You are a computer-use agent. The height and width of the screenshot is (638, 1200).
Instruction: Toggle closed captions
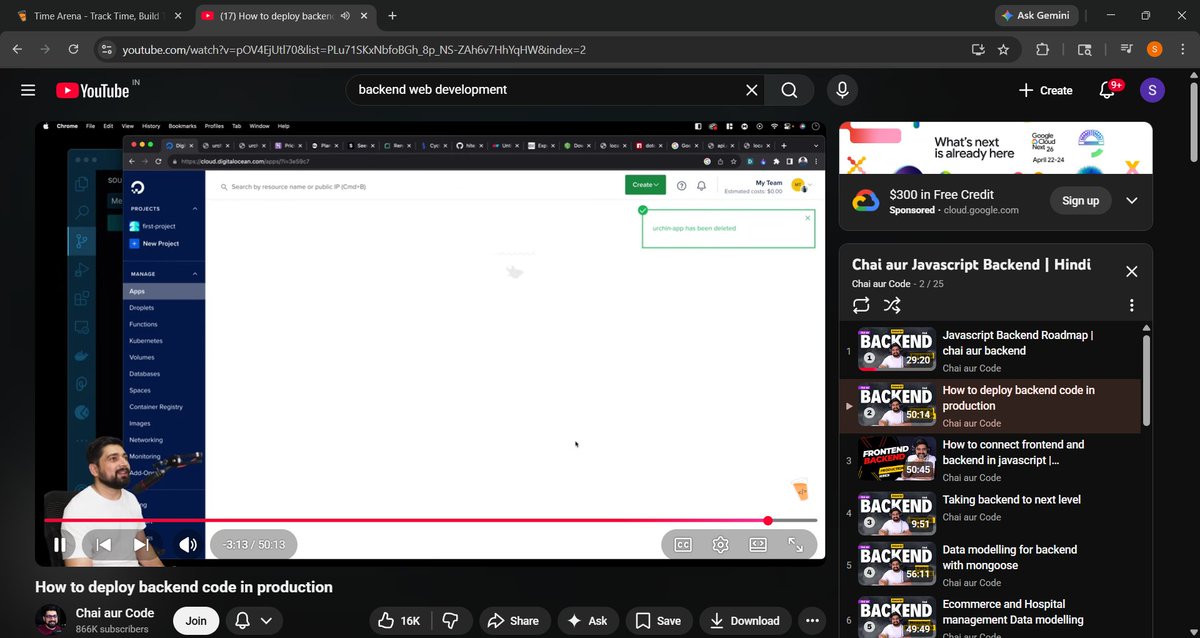tap(683, 545)
